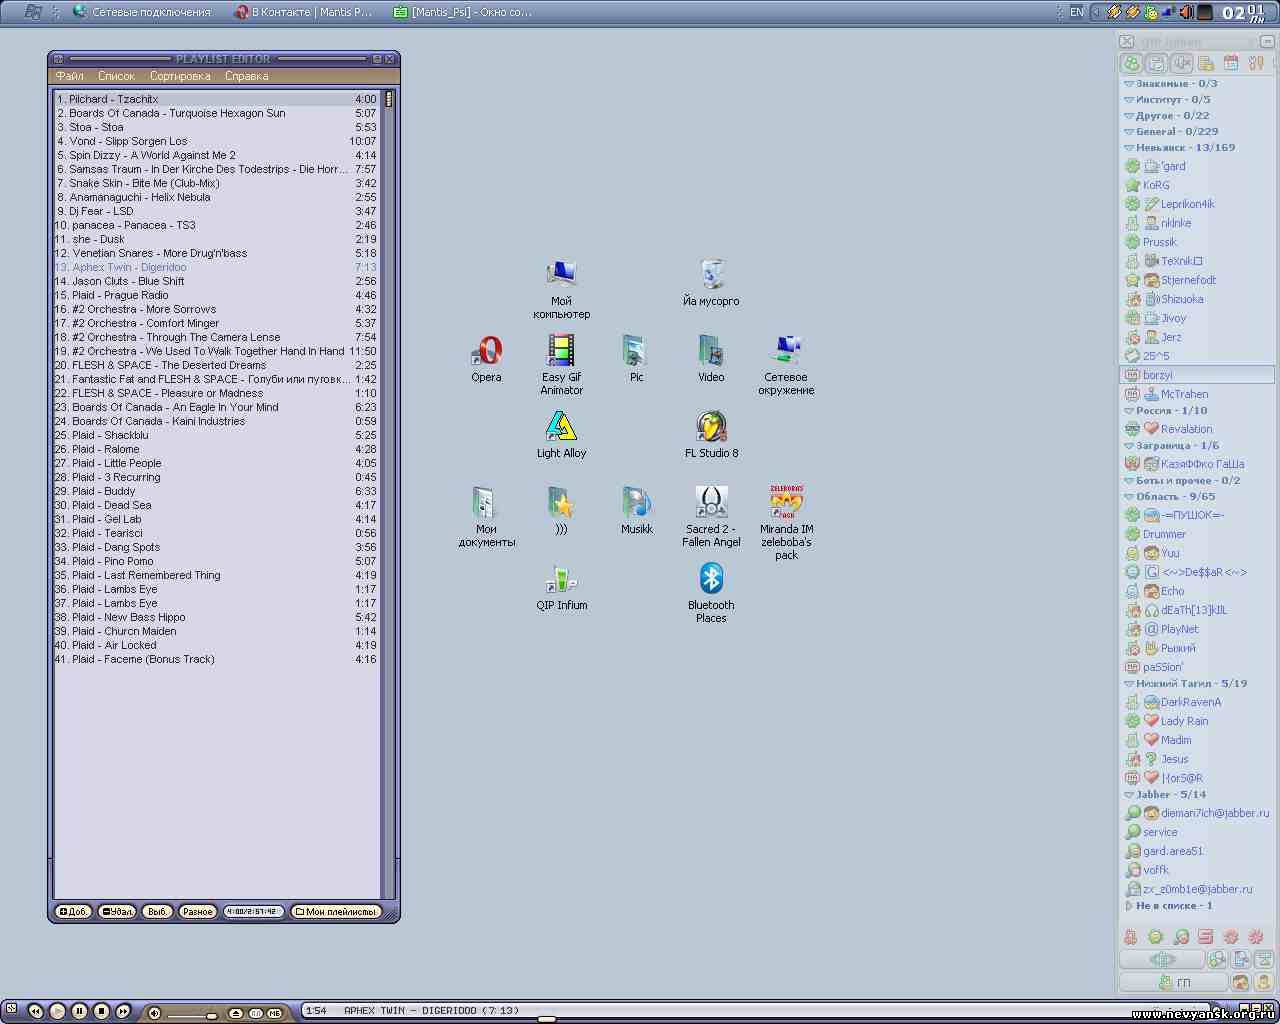Collapse the Невьянск contact group

1129,148
